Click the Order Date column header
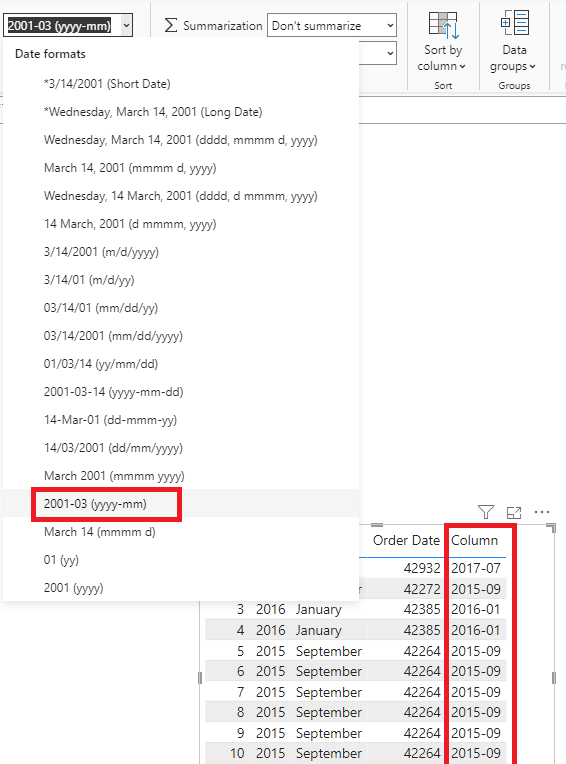This screenshot has width=566, height=764. point(406,540)
